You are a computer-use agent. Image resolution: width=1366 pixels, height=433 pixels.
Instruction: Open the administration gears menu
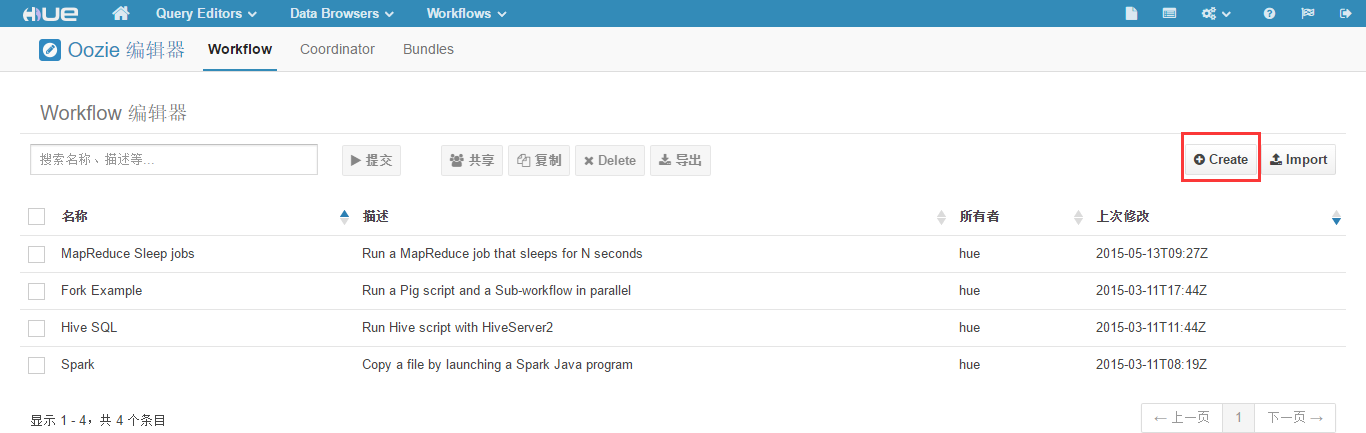(1216, 14)
